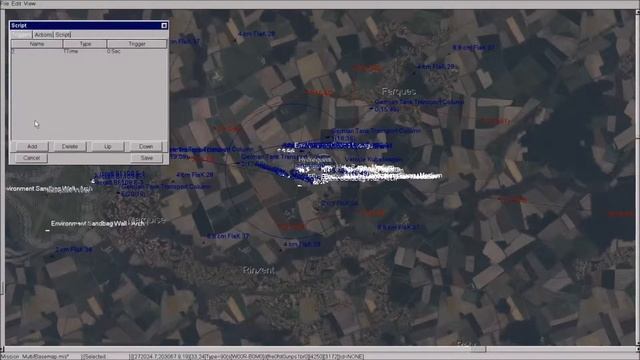640x360 pixels.
Task: Open the partially cut-off File menu
Action: [x=4, y=3]
